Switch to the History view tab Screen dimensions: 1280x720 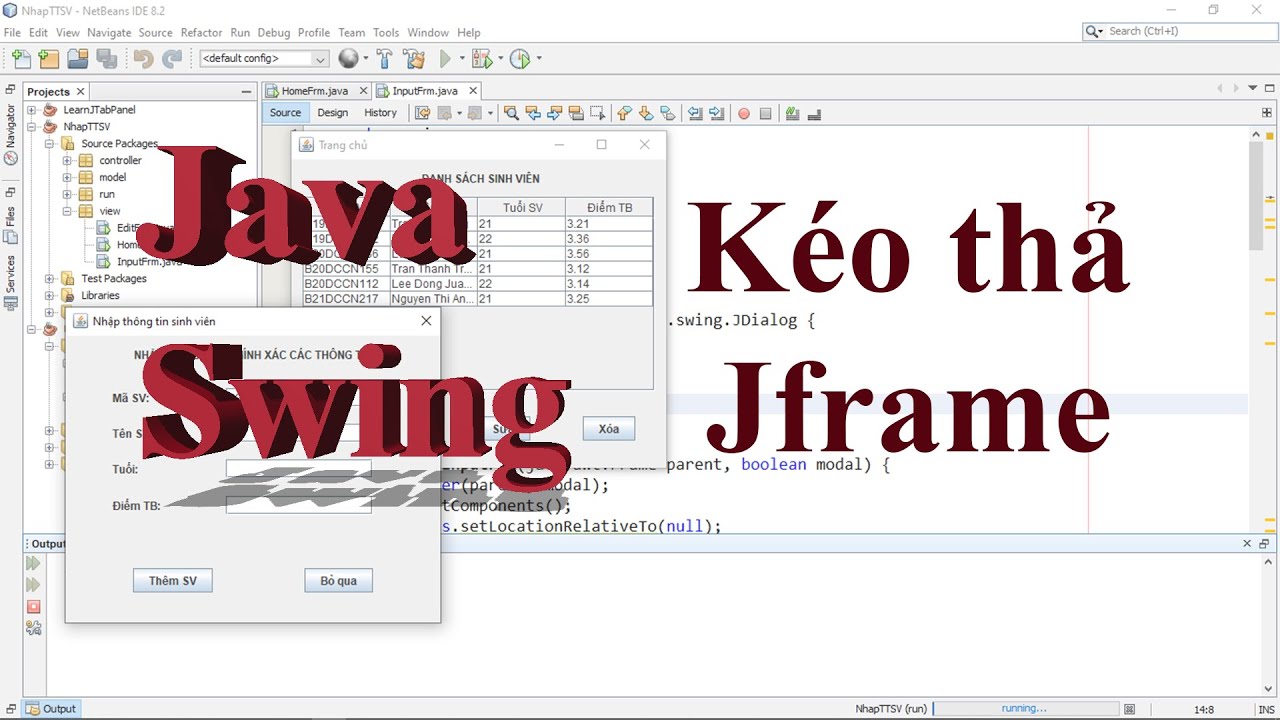tap(380, 113)
